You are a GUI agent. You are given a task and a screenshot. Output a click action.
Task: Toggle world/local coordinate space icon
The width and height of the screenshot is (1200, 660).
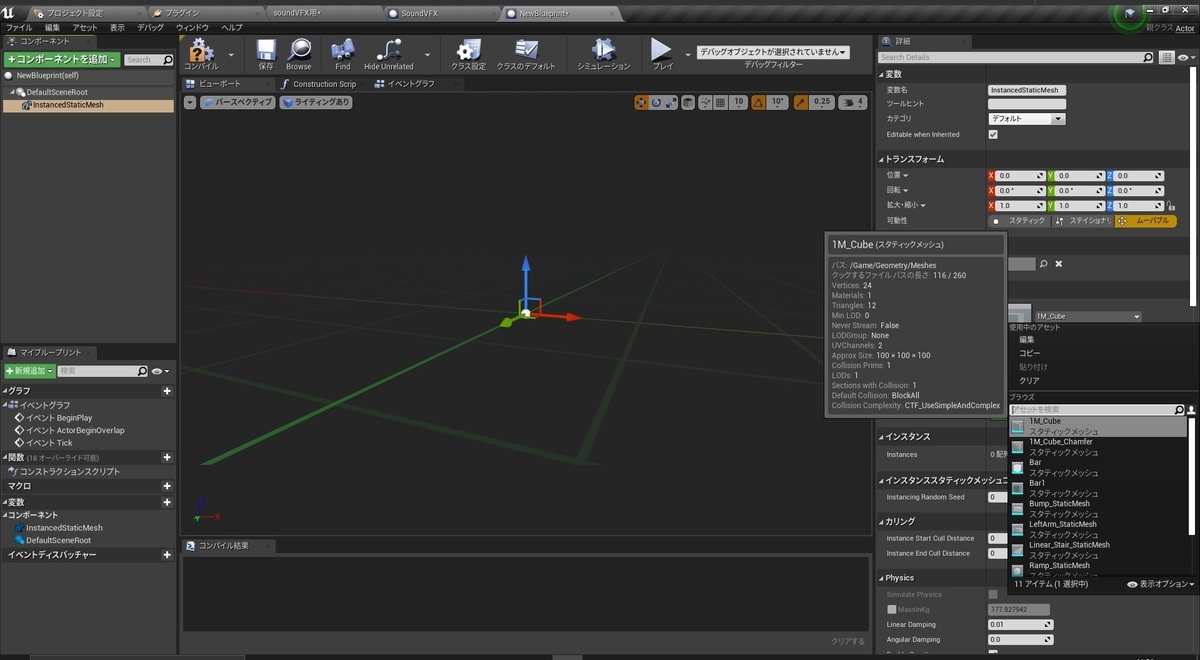click(689, 102)
